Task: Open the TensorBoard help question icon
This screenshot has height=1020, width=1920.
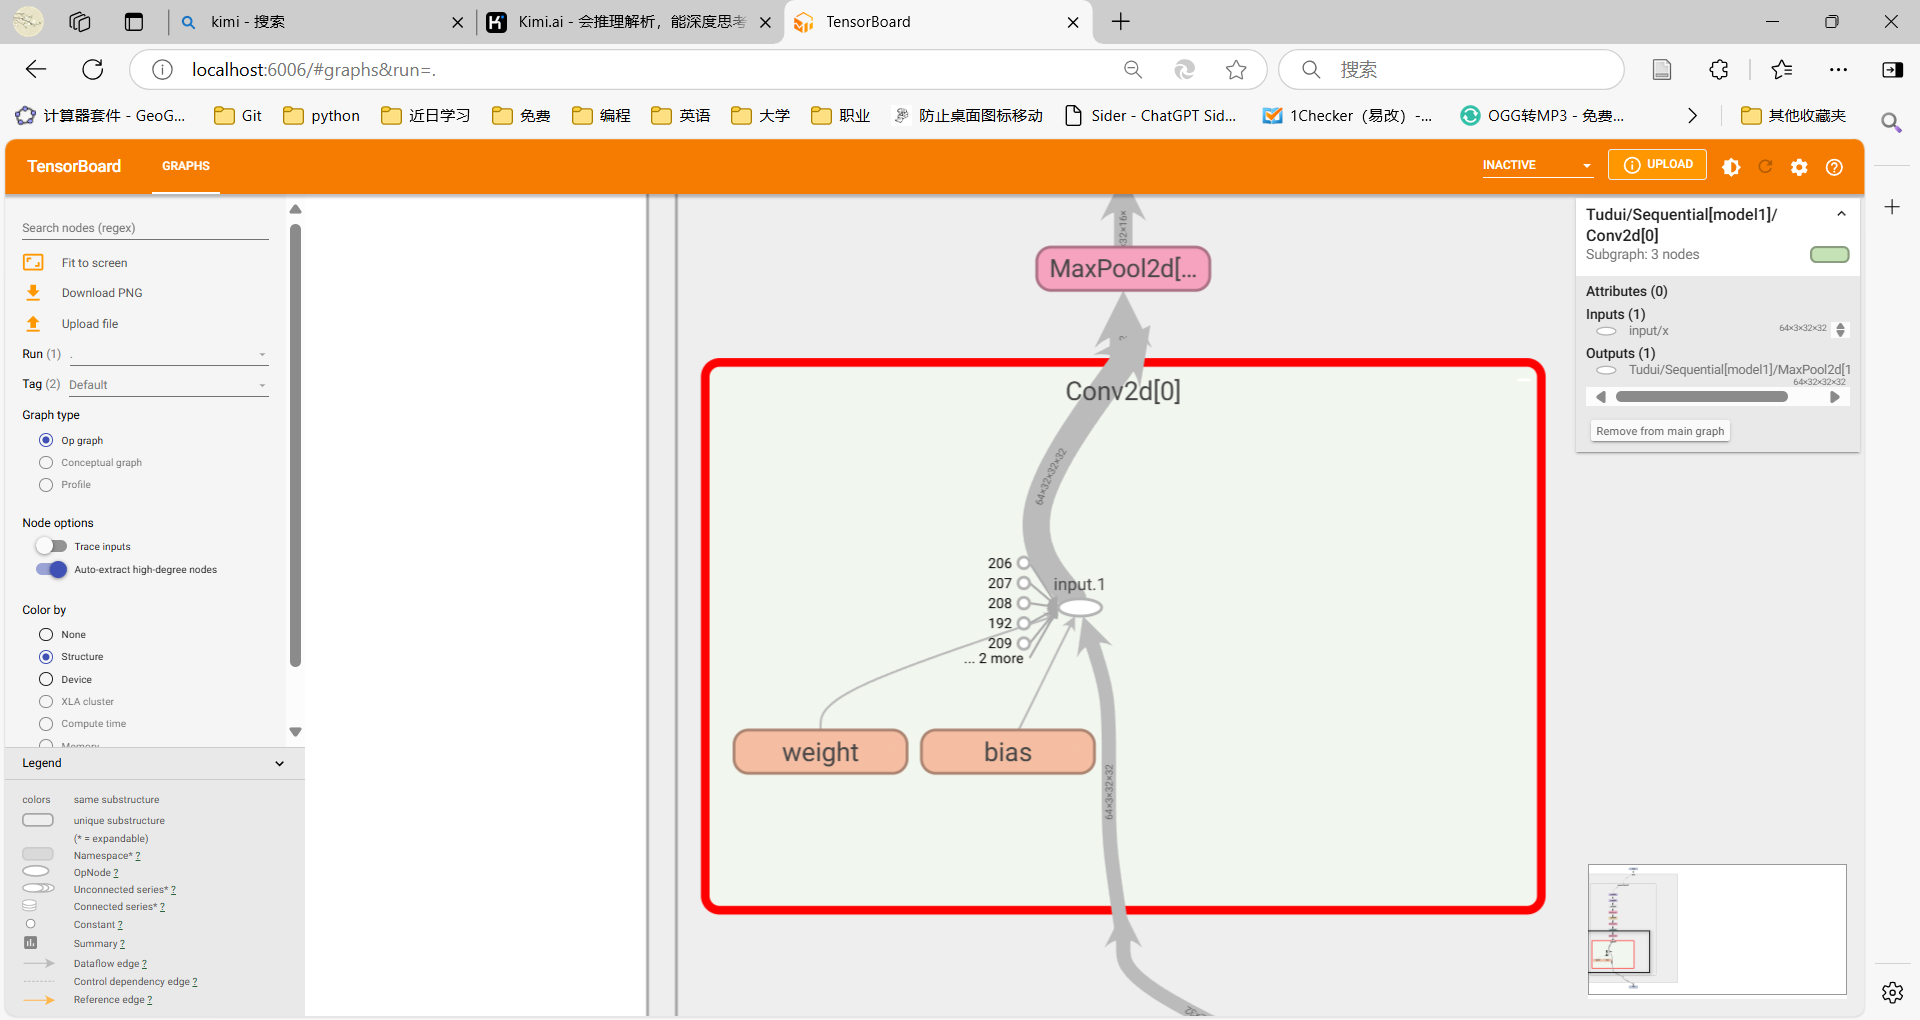Action: [x=1834, y=167]
